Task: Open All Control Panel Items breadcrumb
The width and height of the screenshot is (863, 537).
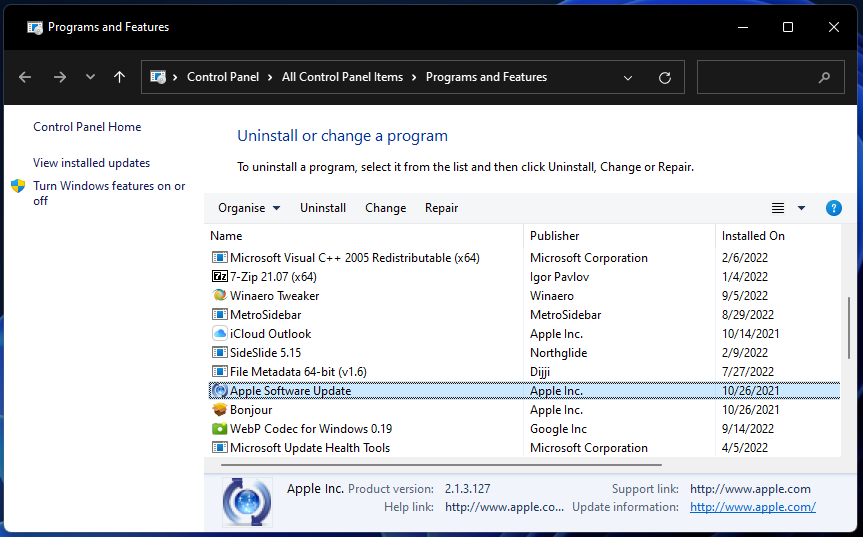Action: (342, 77)
